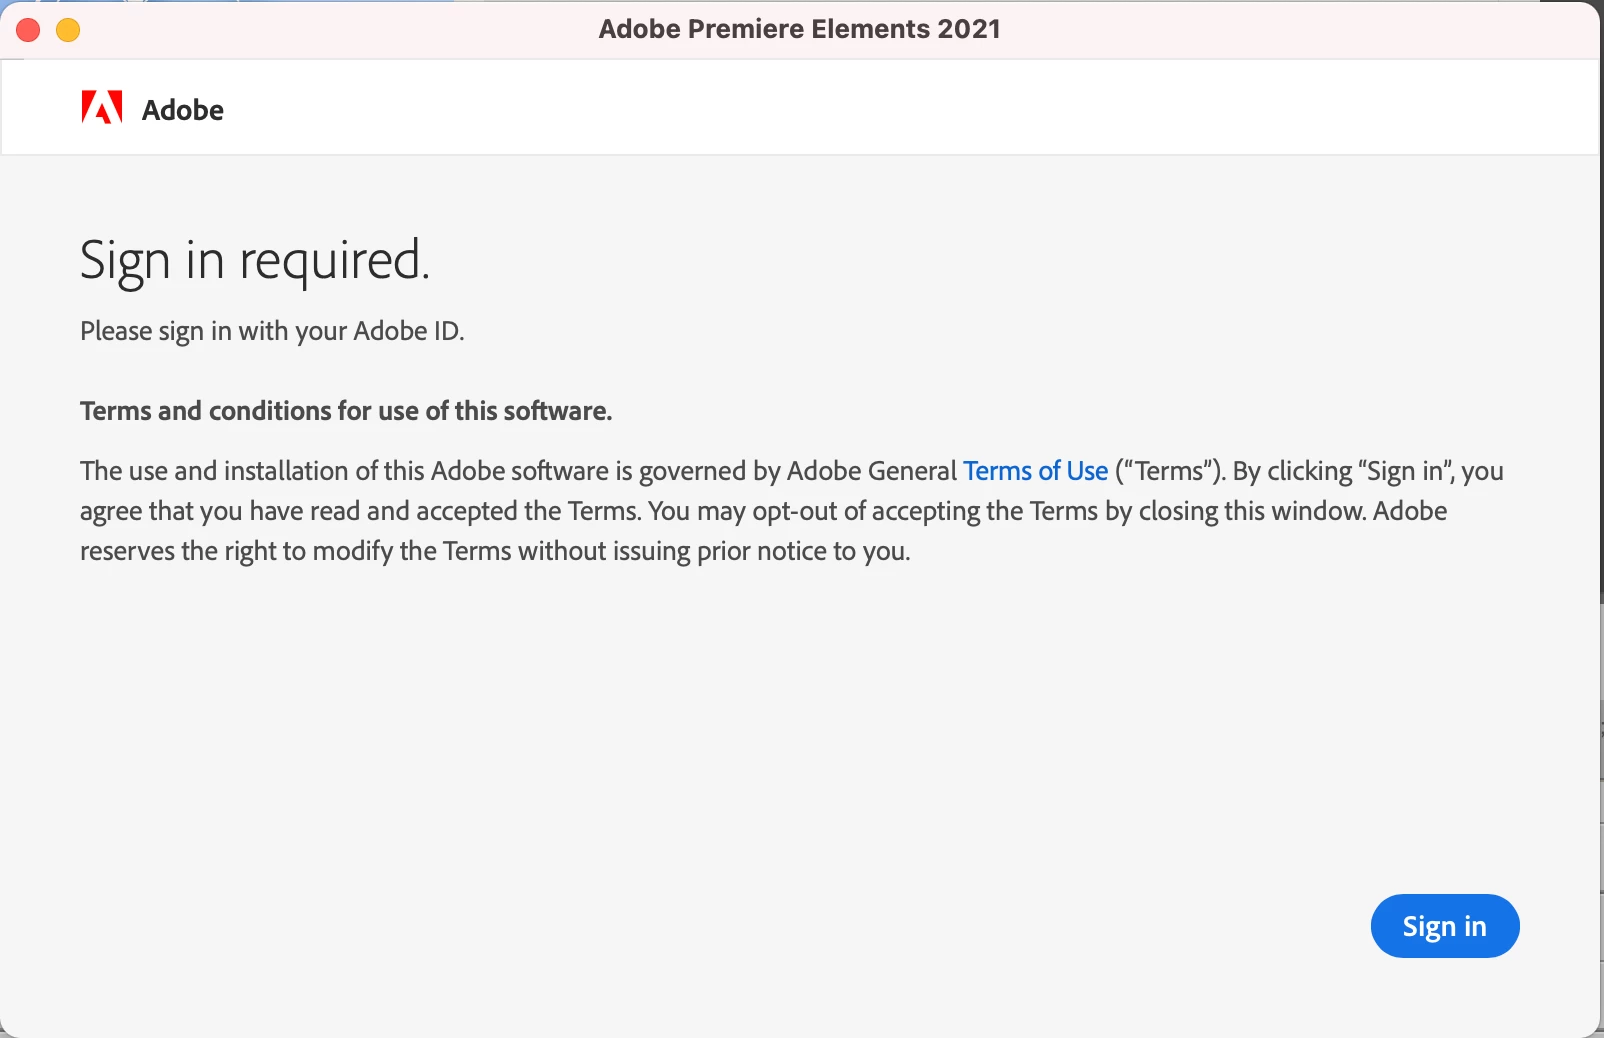The width and height of the screenshot is (1604, 1038).
Task: Click the "Sign in required." heading
Action: coord(254,261)
